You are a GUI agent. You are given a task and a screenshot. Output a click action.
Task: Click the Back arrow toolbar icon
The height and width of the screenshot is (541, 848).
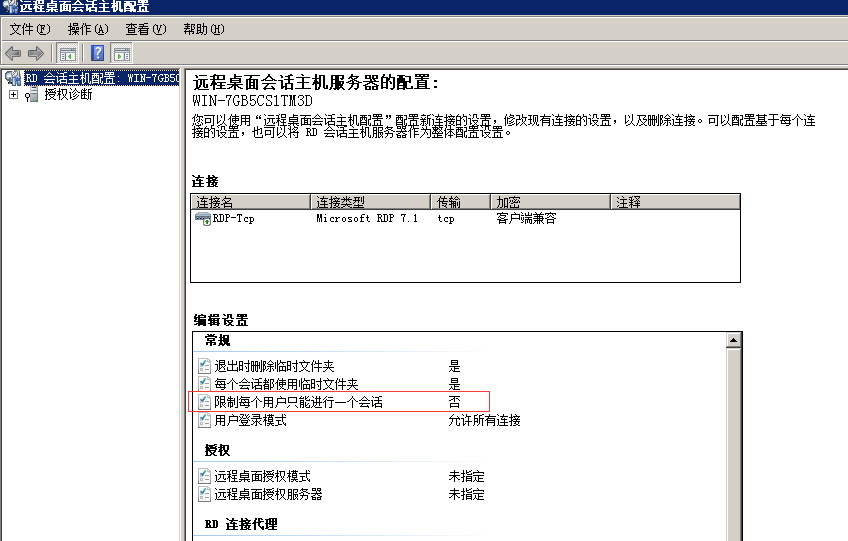coord(12,54)
